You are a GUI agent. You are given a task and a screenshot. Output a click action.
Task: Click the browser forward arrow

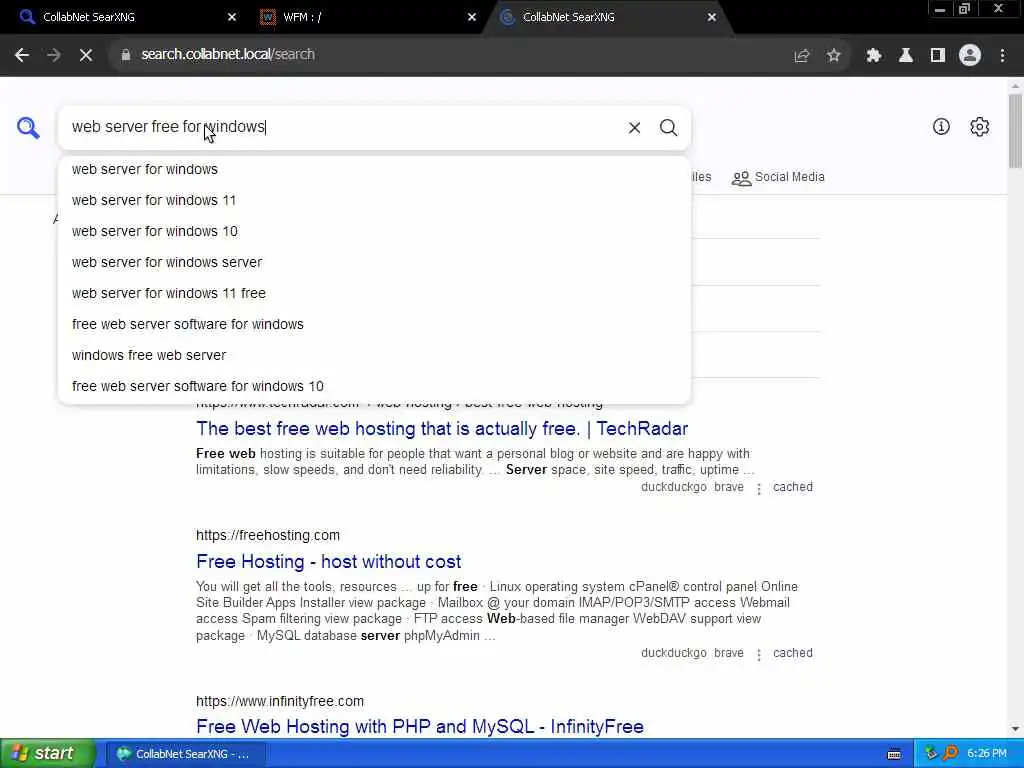tap(54, 56)
